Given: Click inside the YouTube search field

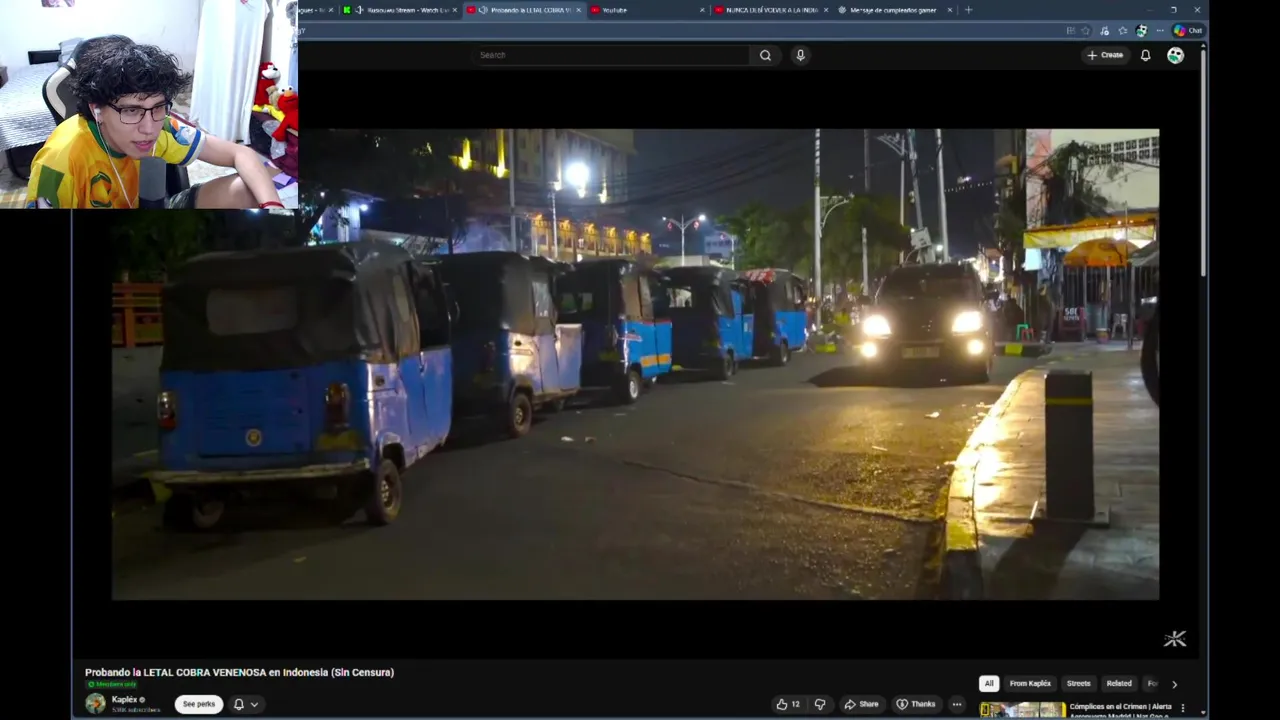Looking at the screenshot, I should click(610, 55).
